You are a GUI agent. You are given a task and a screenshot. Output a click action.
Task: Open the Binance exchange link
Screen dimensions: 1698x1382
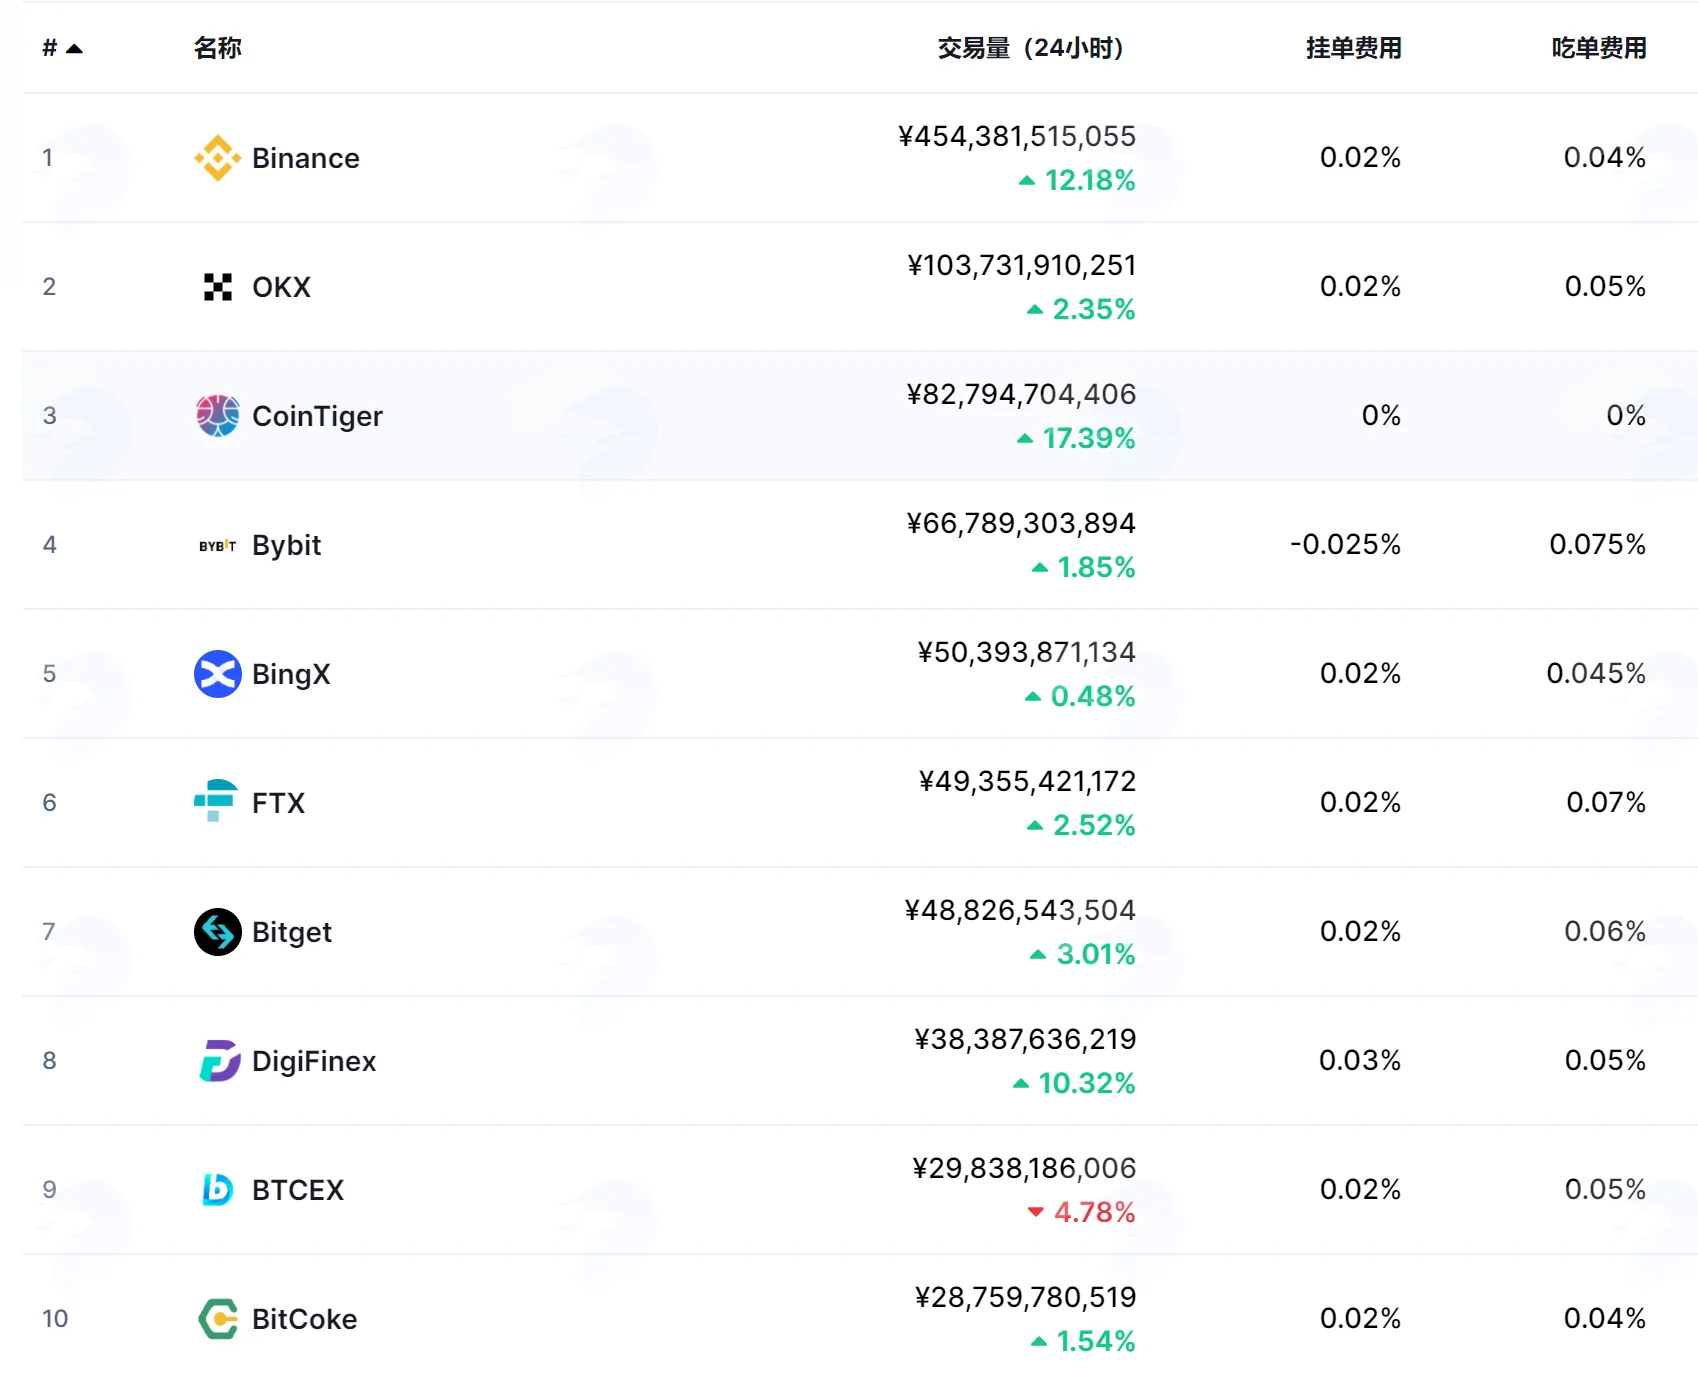305,158
